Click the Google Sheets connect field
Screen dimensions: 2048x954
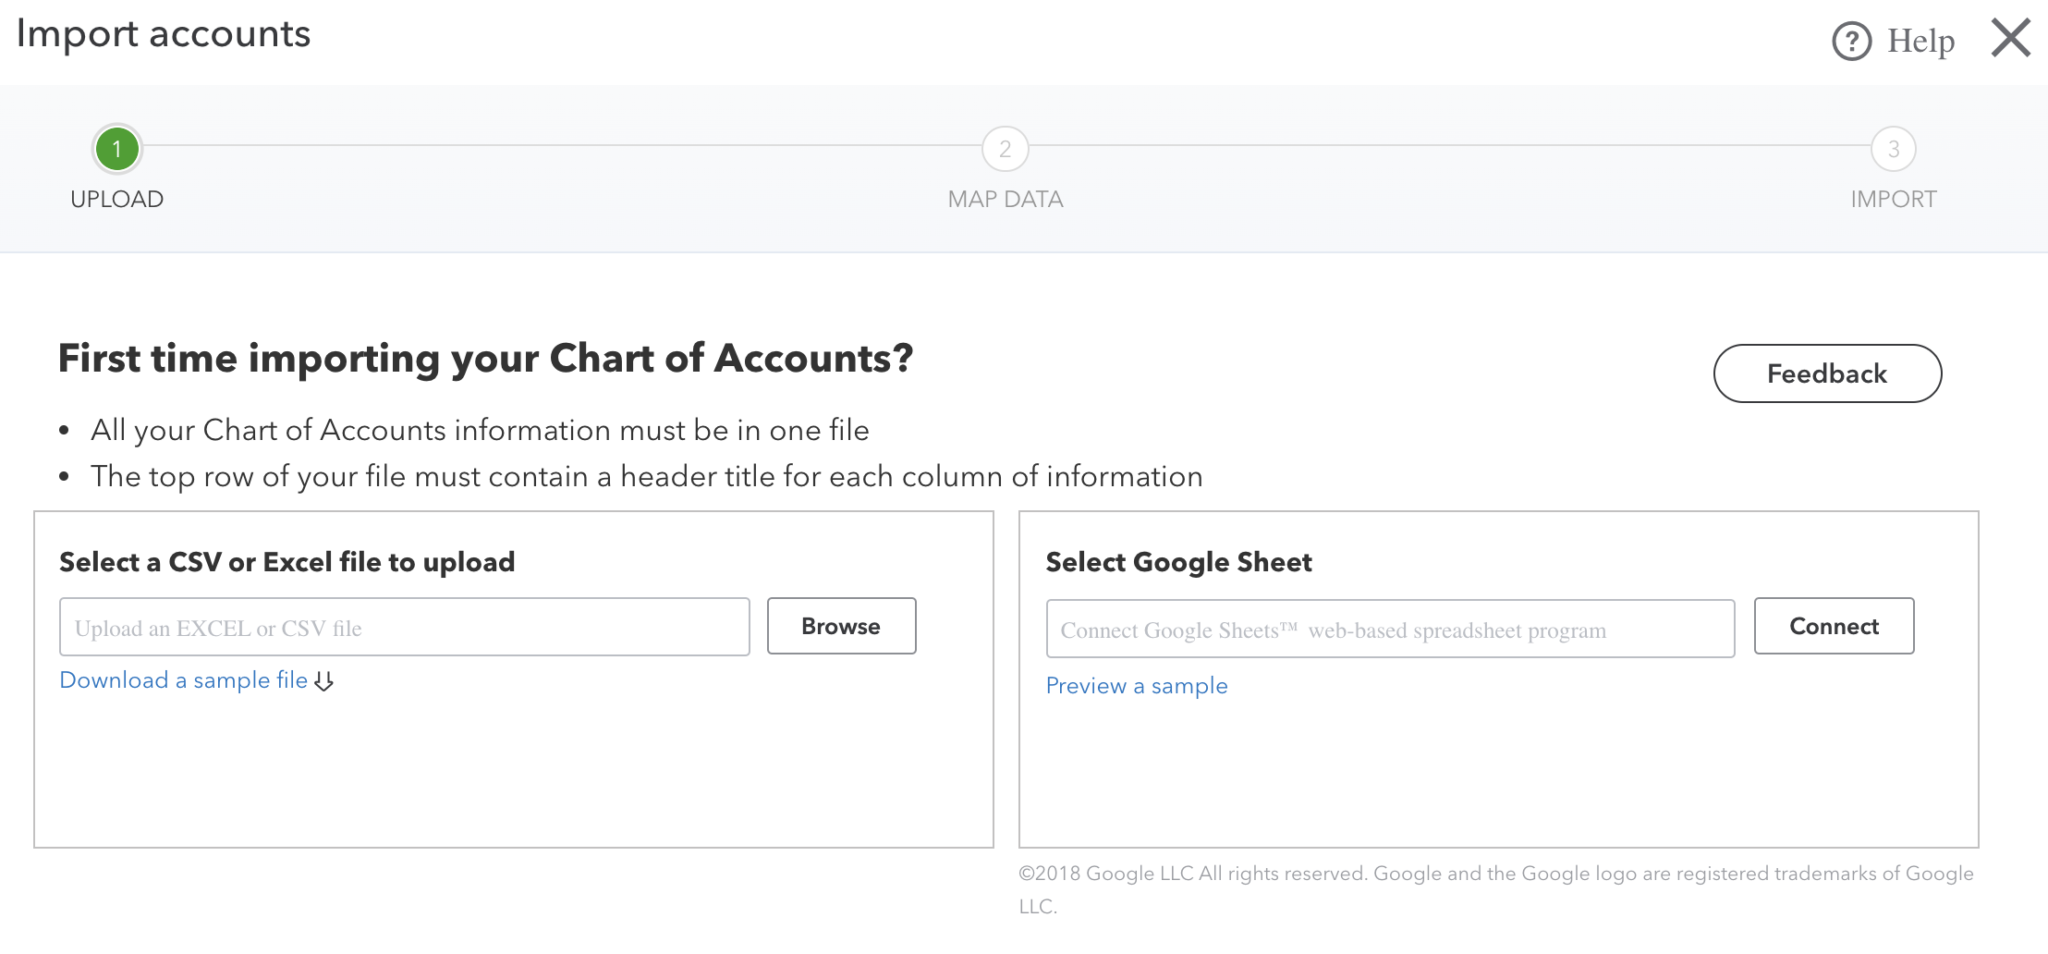point(1390,629)
